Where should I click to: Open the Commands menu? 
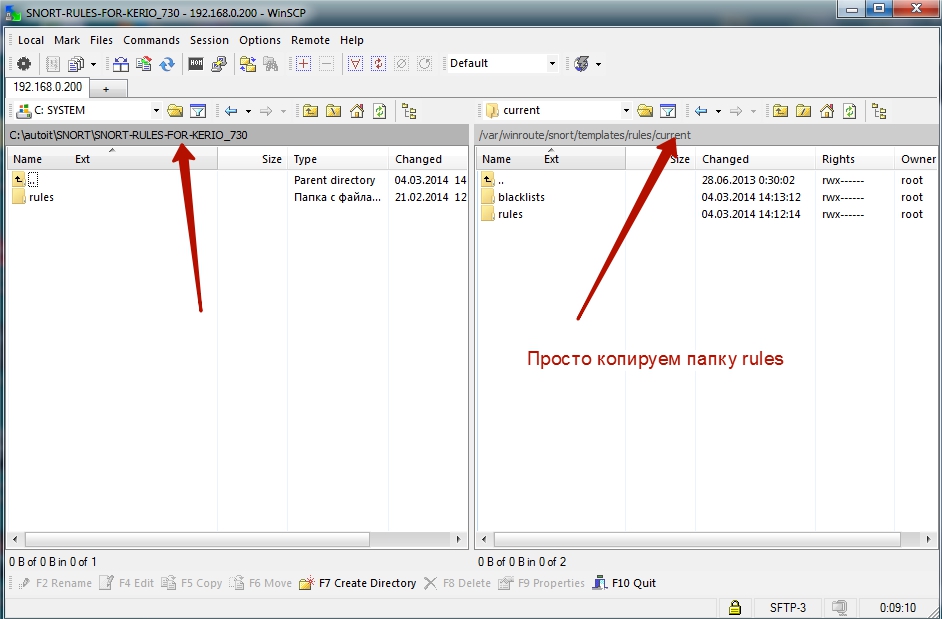[151, 40]
